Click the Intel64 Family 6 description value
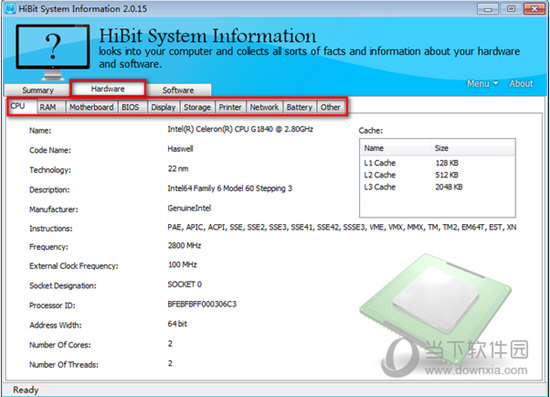This screenshot has height=397, width=550. [x=230, y=188]
